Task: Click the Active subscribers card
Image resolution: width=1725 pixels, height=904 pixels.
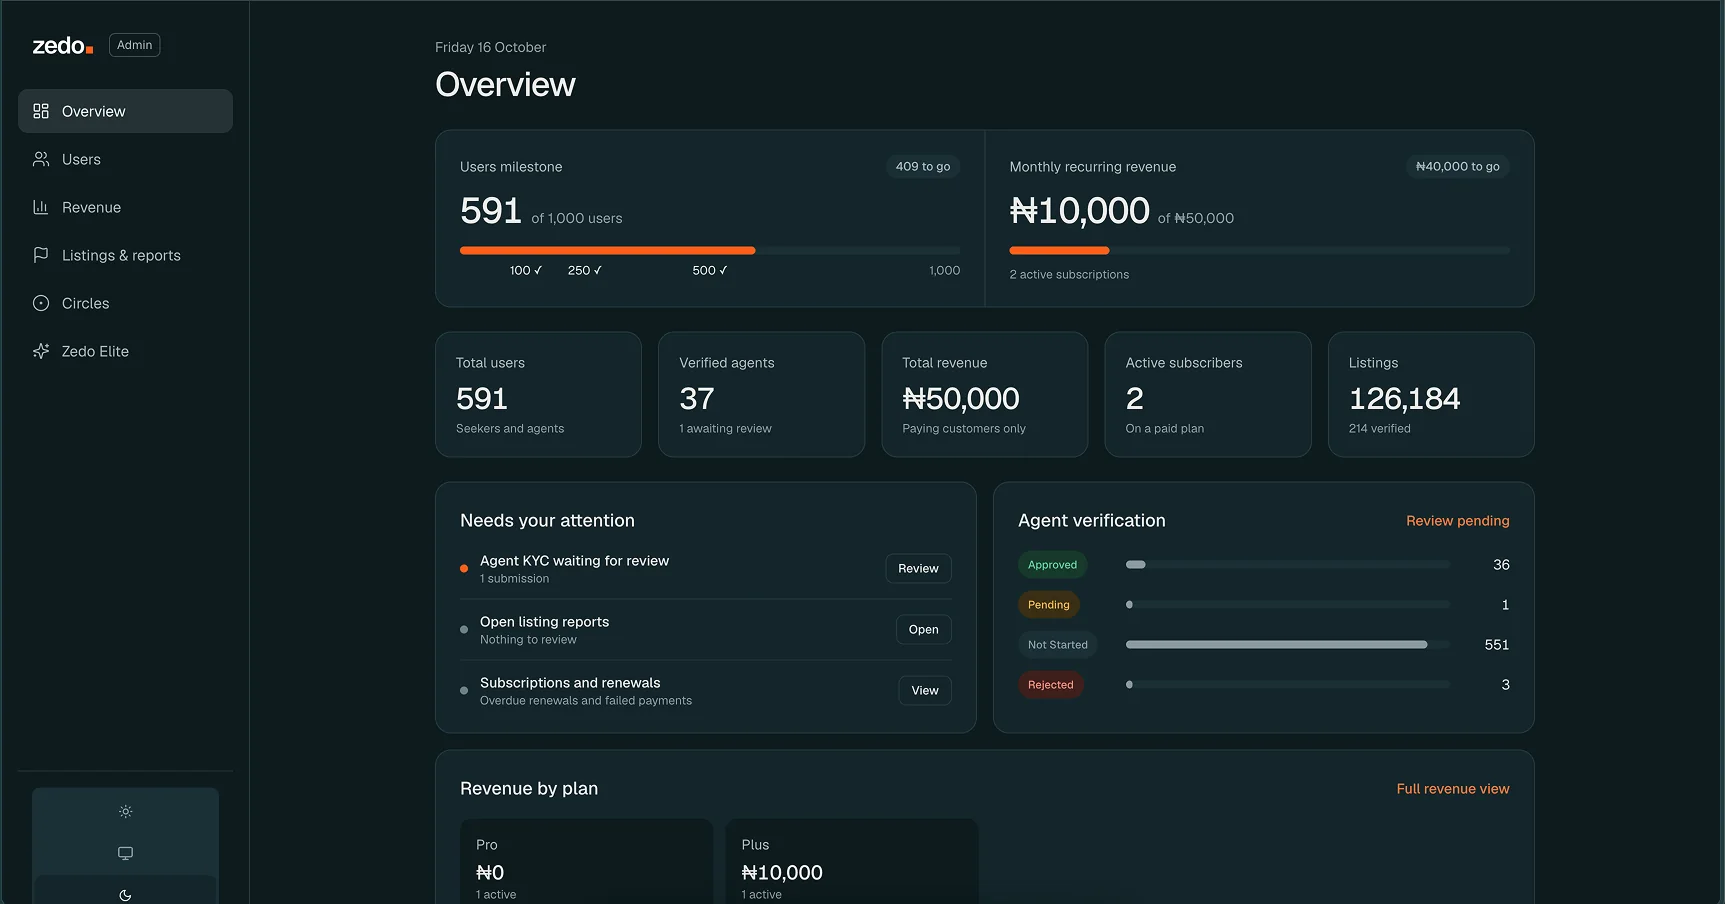Action: point(1208,395)
